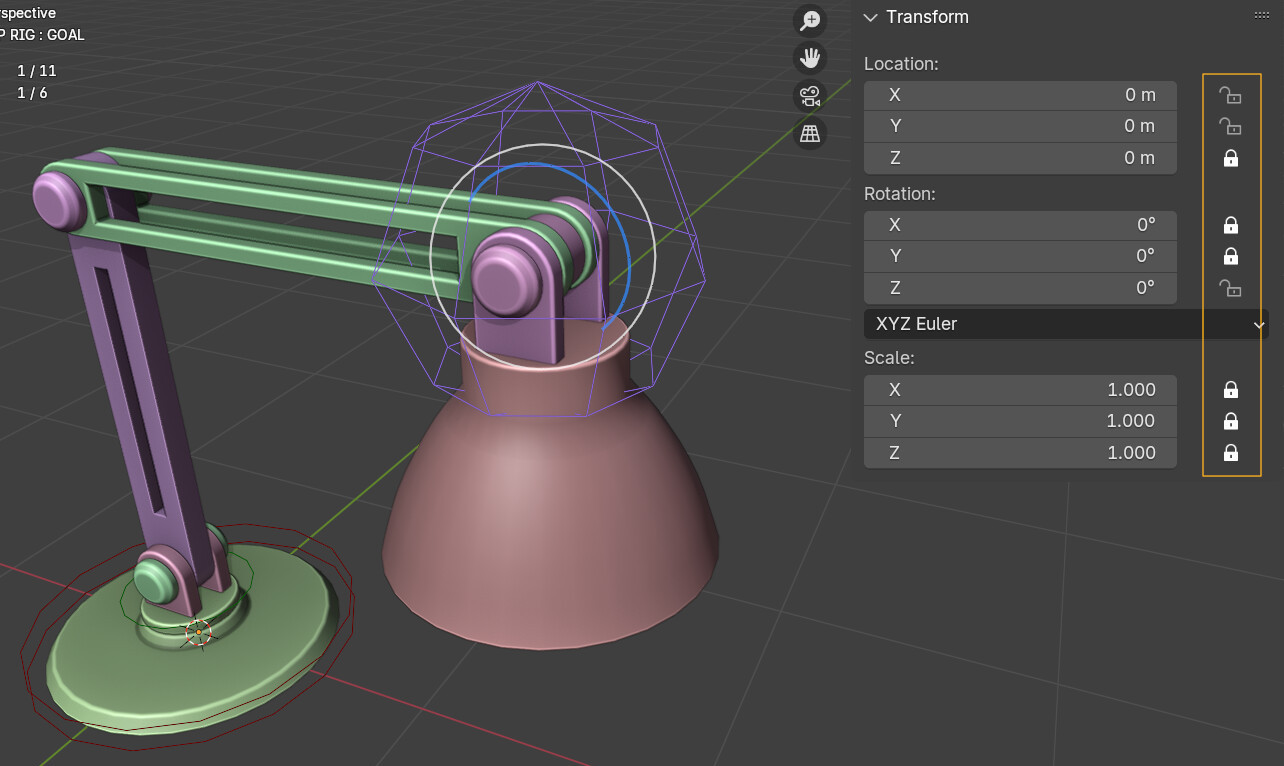The height and width of the screenshot is (766, 1284).
Task: Click the Location Z value field
Action: pyautogui.click(x=1020, y=158)
